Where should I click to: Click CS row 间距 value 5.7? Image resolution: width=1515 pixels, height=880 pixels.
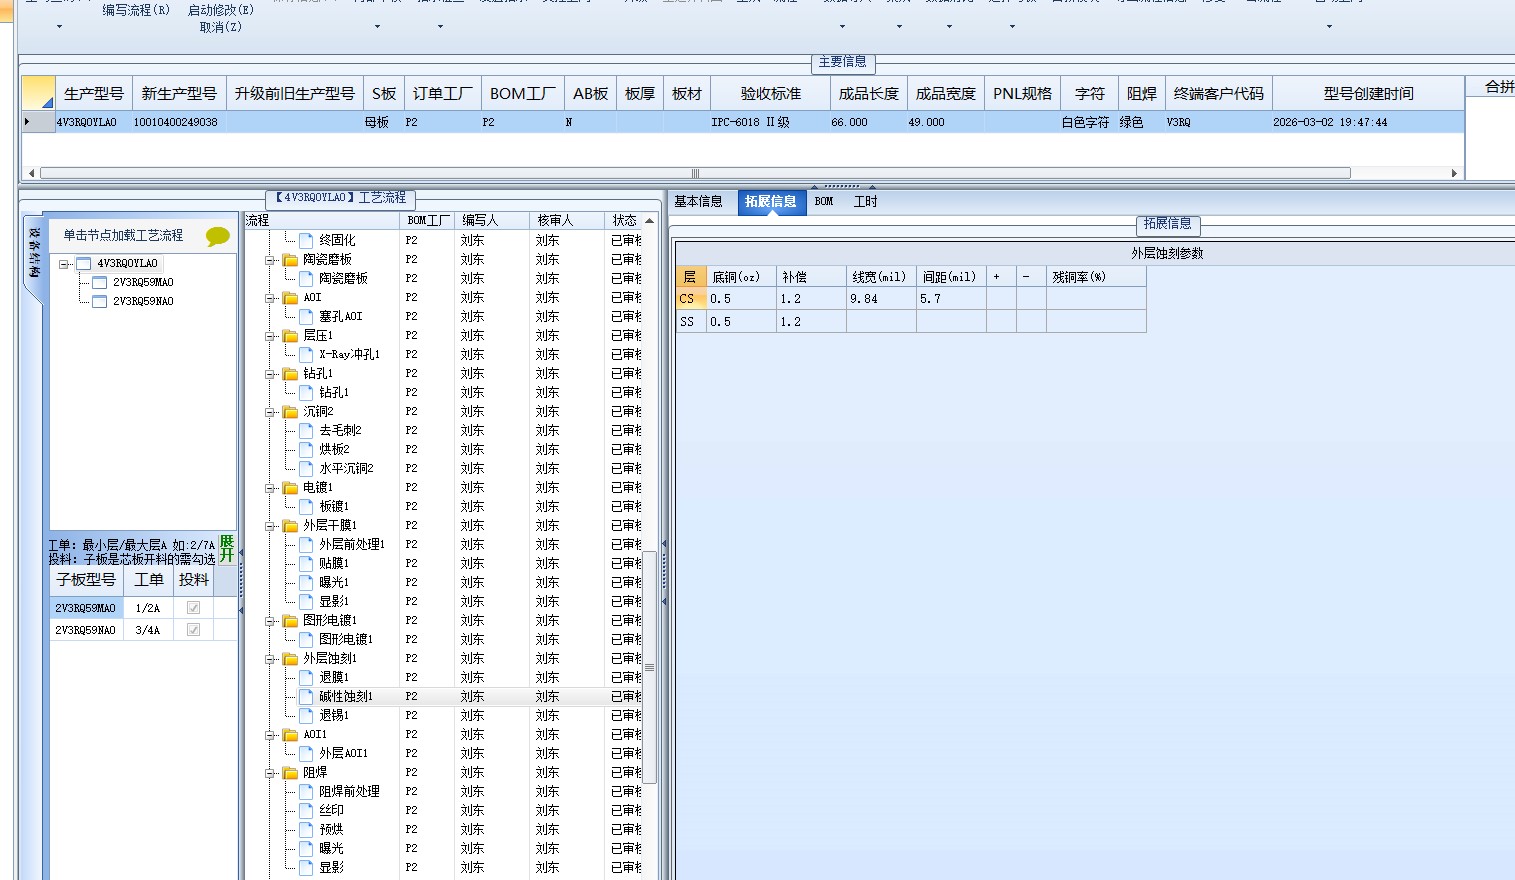[951, 299]
